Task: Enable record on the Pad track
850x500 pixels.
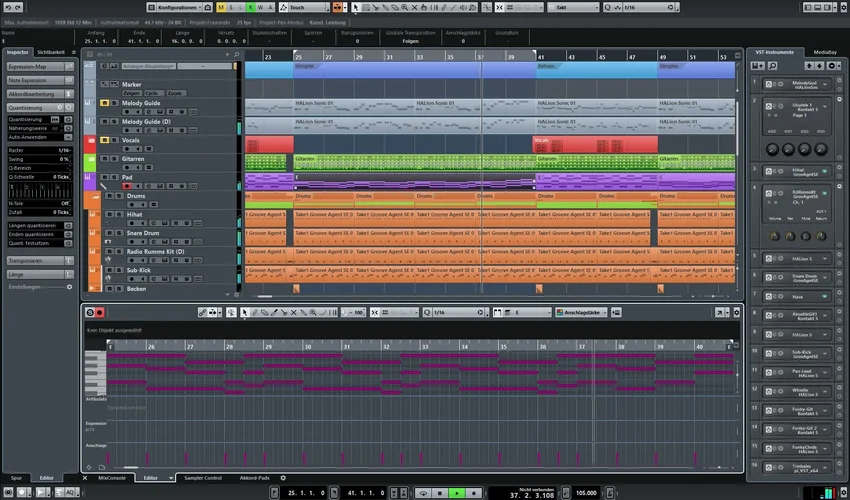Action: pos(126,186)
